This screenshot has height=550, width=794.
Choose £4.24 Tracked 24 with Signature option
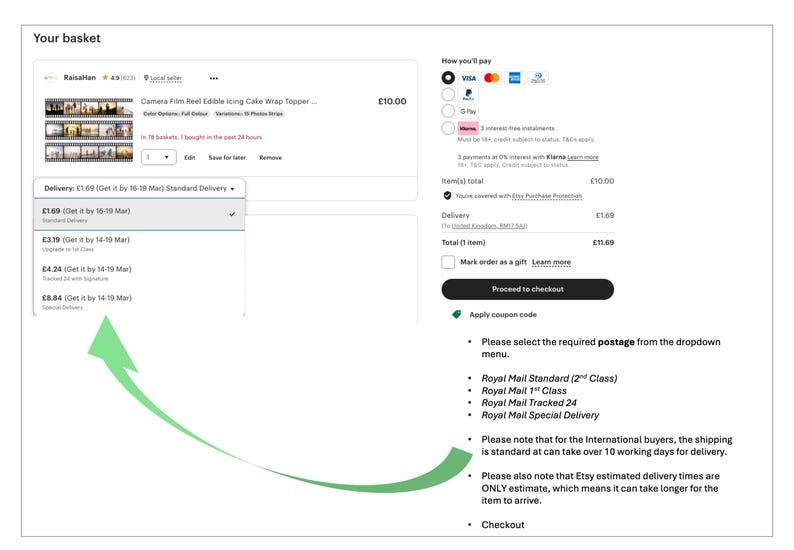[139, 273]
